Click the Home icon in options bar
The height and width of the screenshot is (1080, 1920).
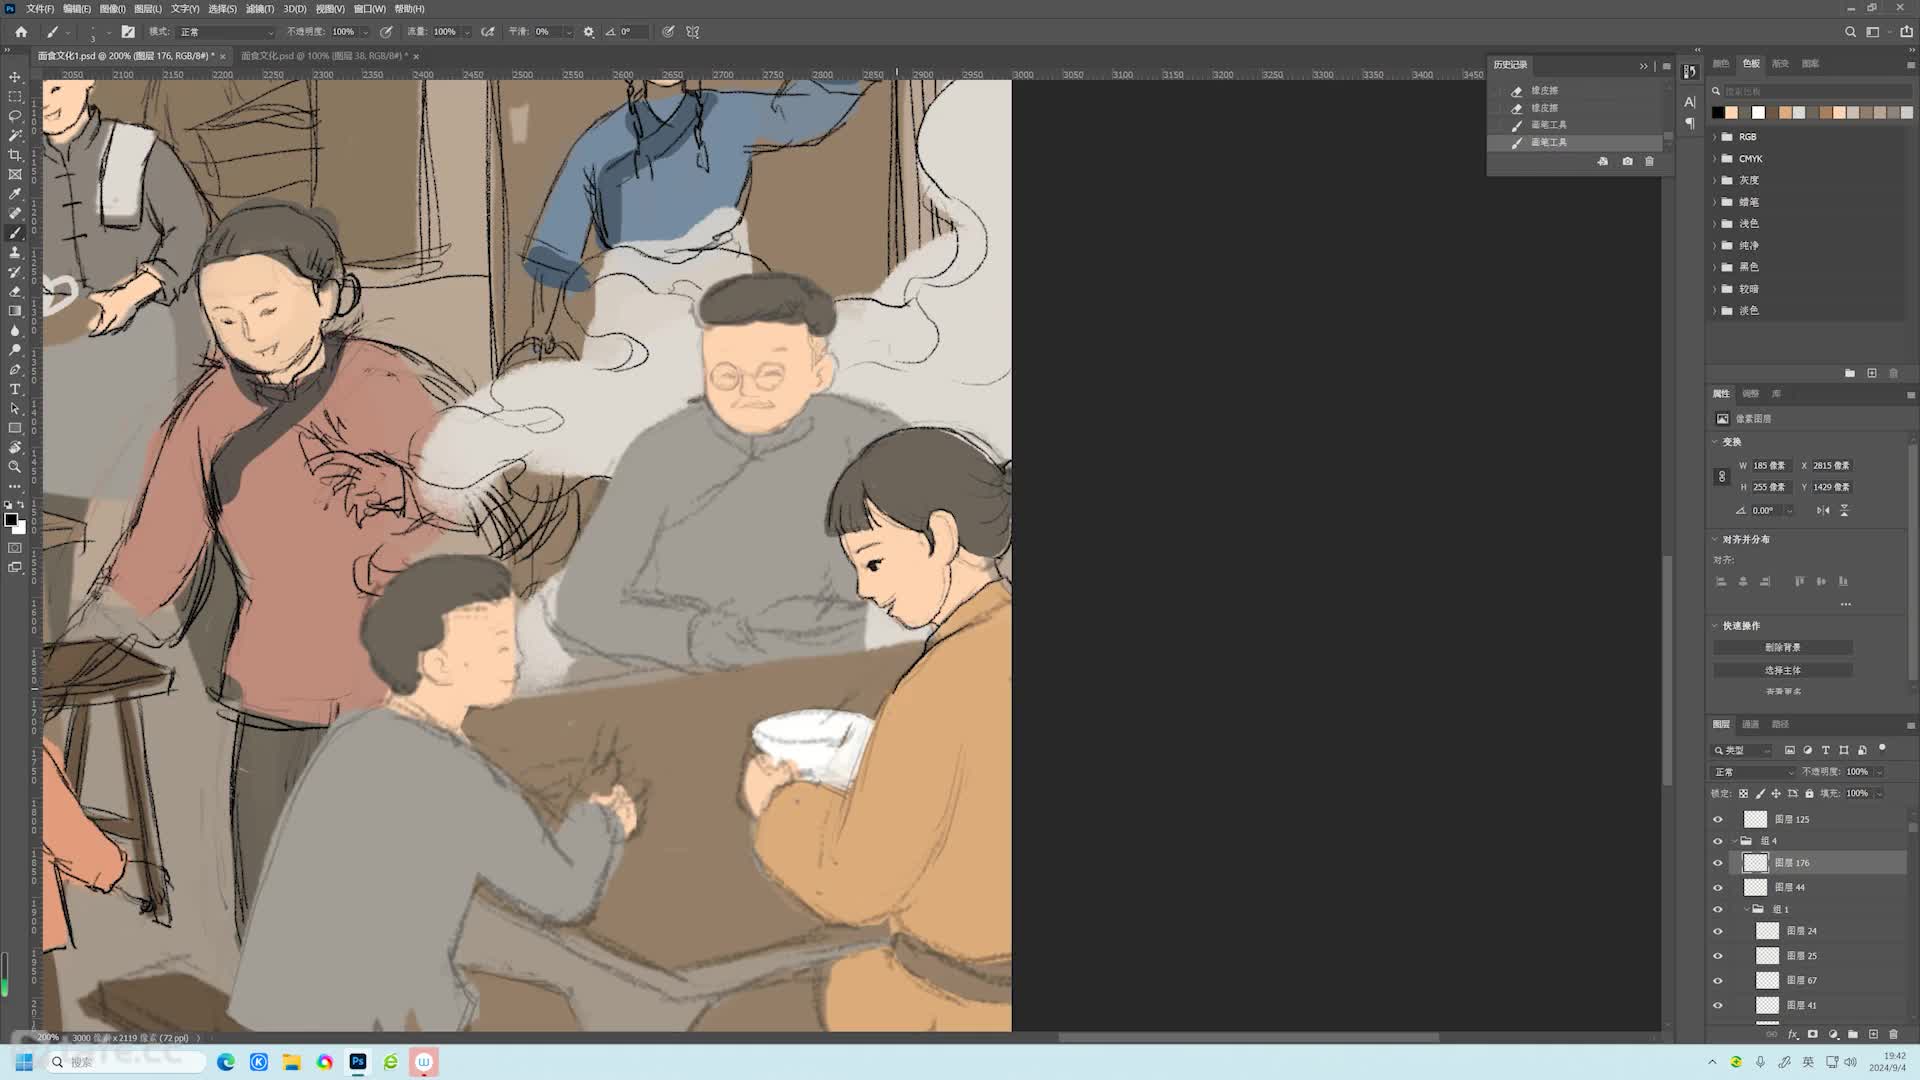coord(21,32)
